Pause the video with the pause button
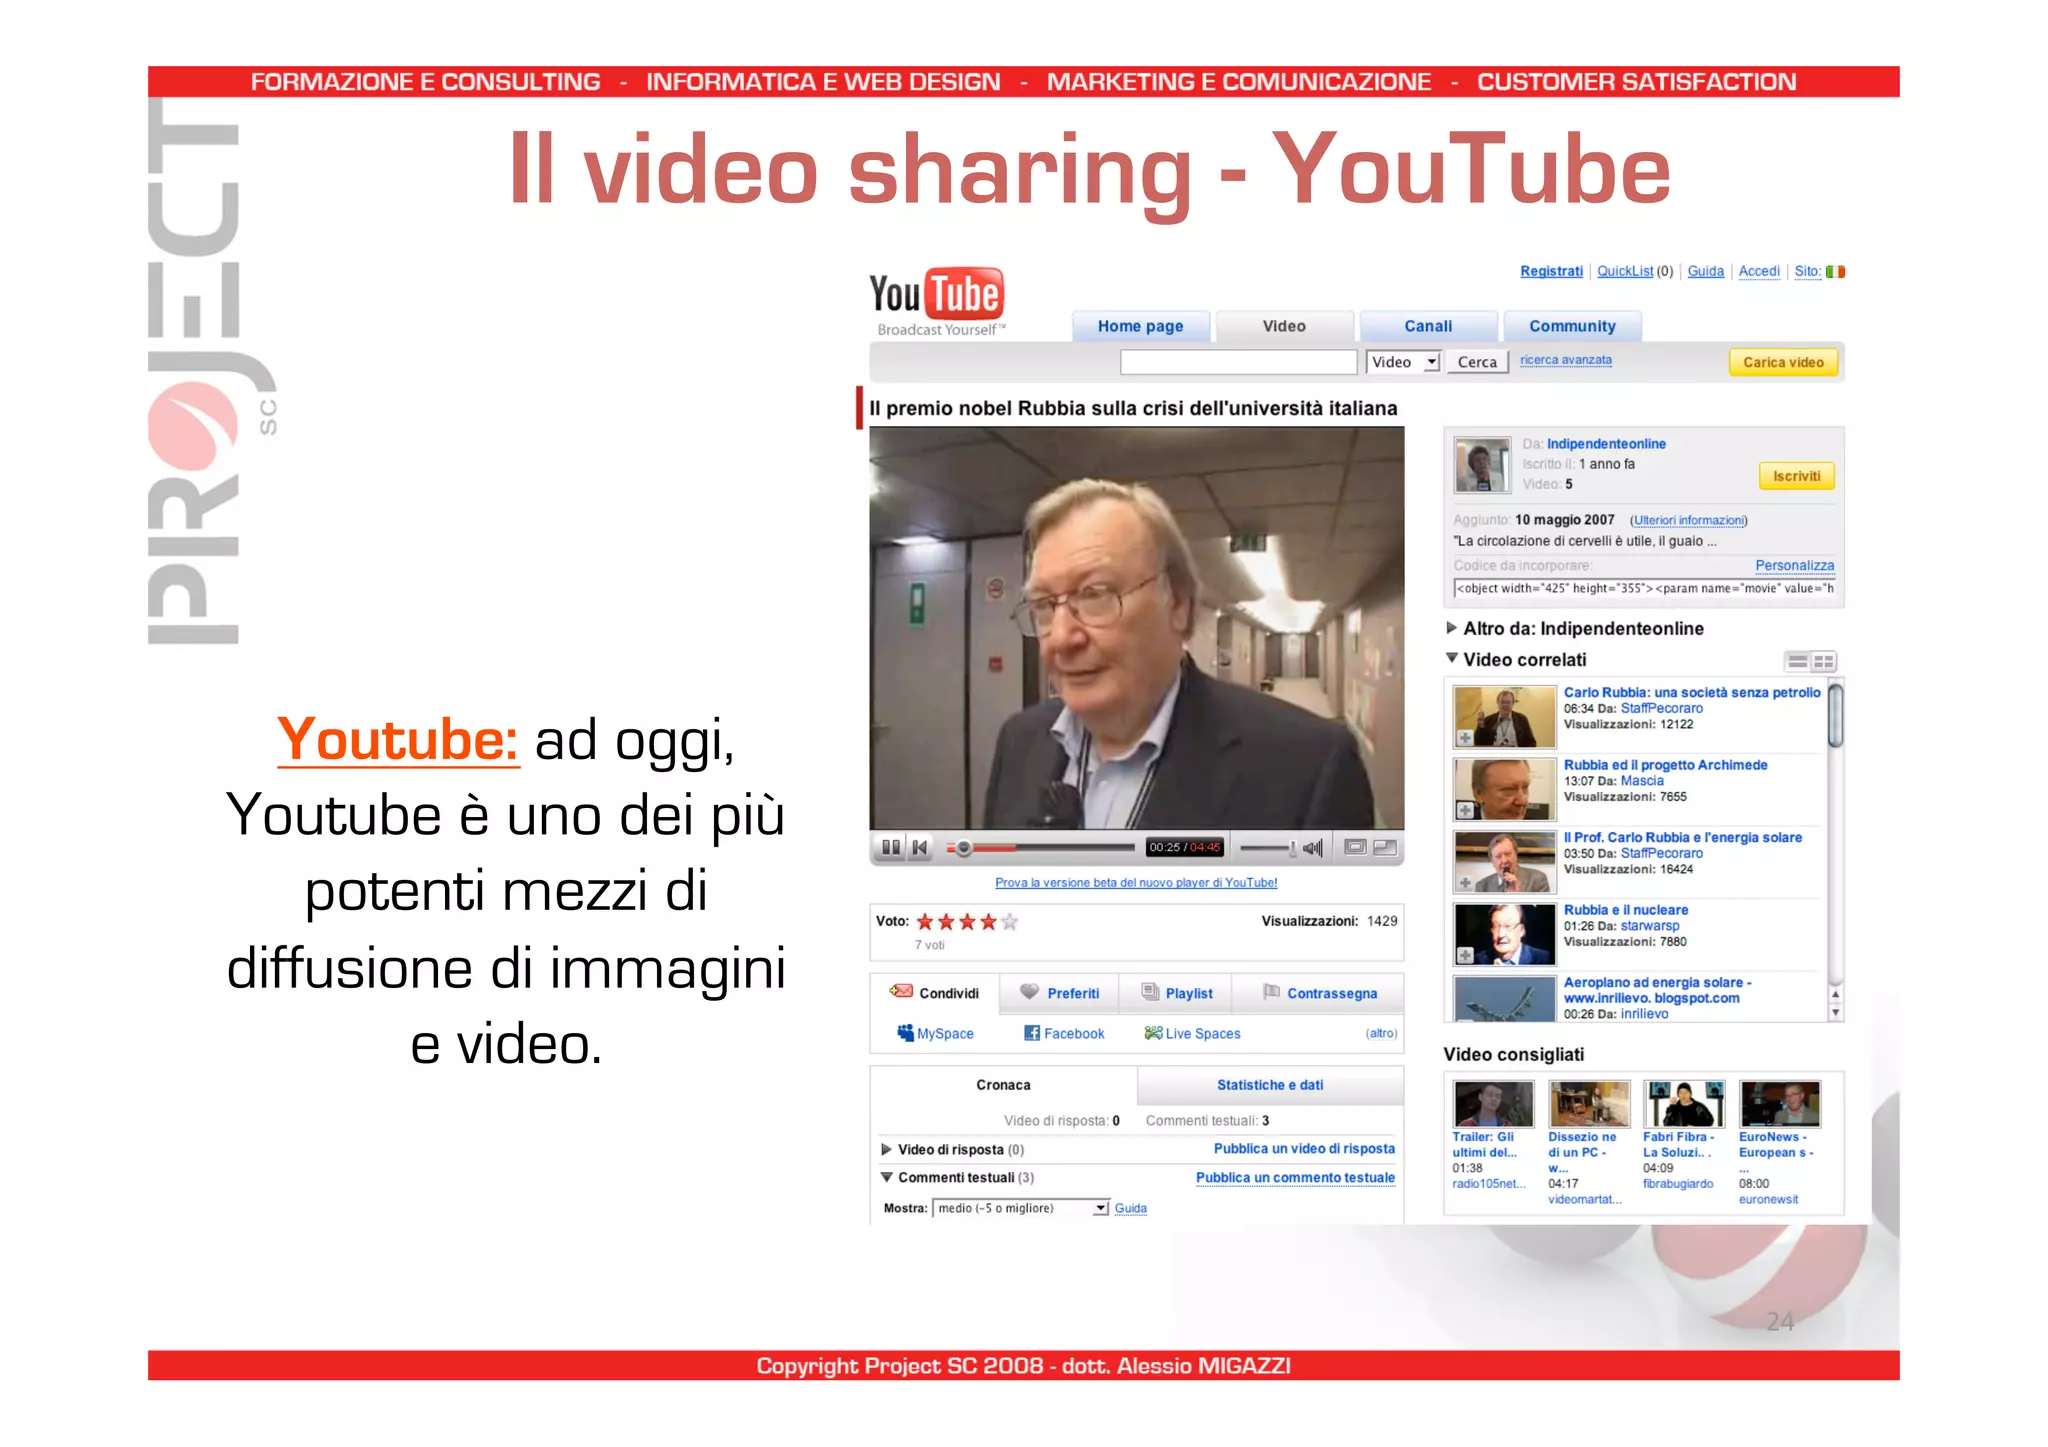 (890, 848)
